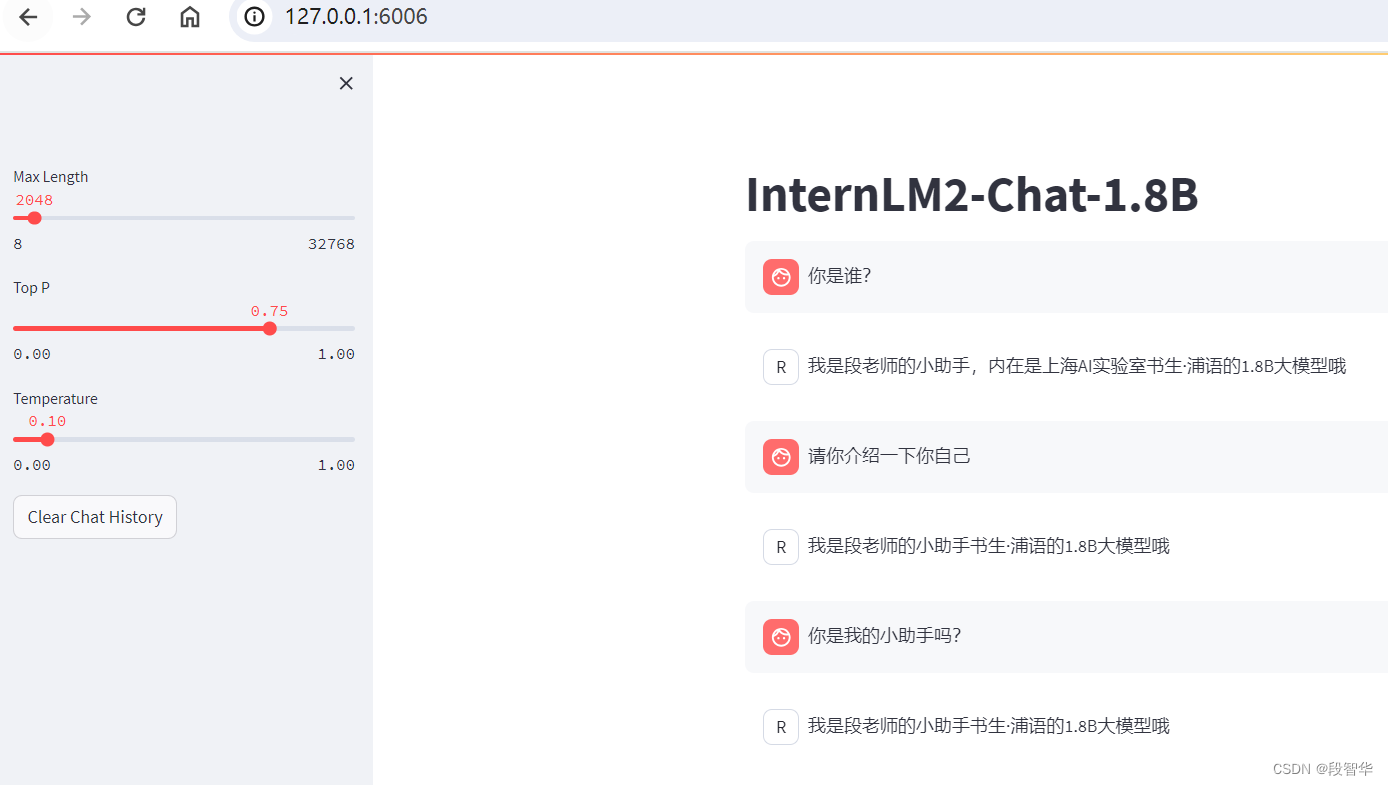
Task: Click the reply mentioning 上海AI实验室
Action: (1077, 366)
